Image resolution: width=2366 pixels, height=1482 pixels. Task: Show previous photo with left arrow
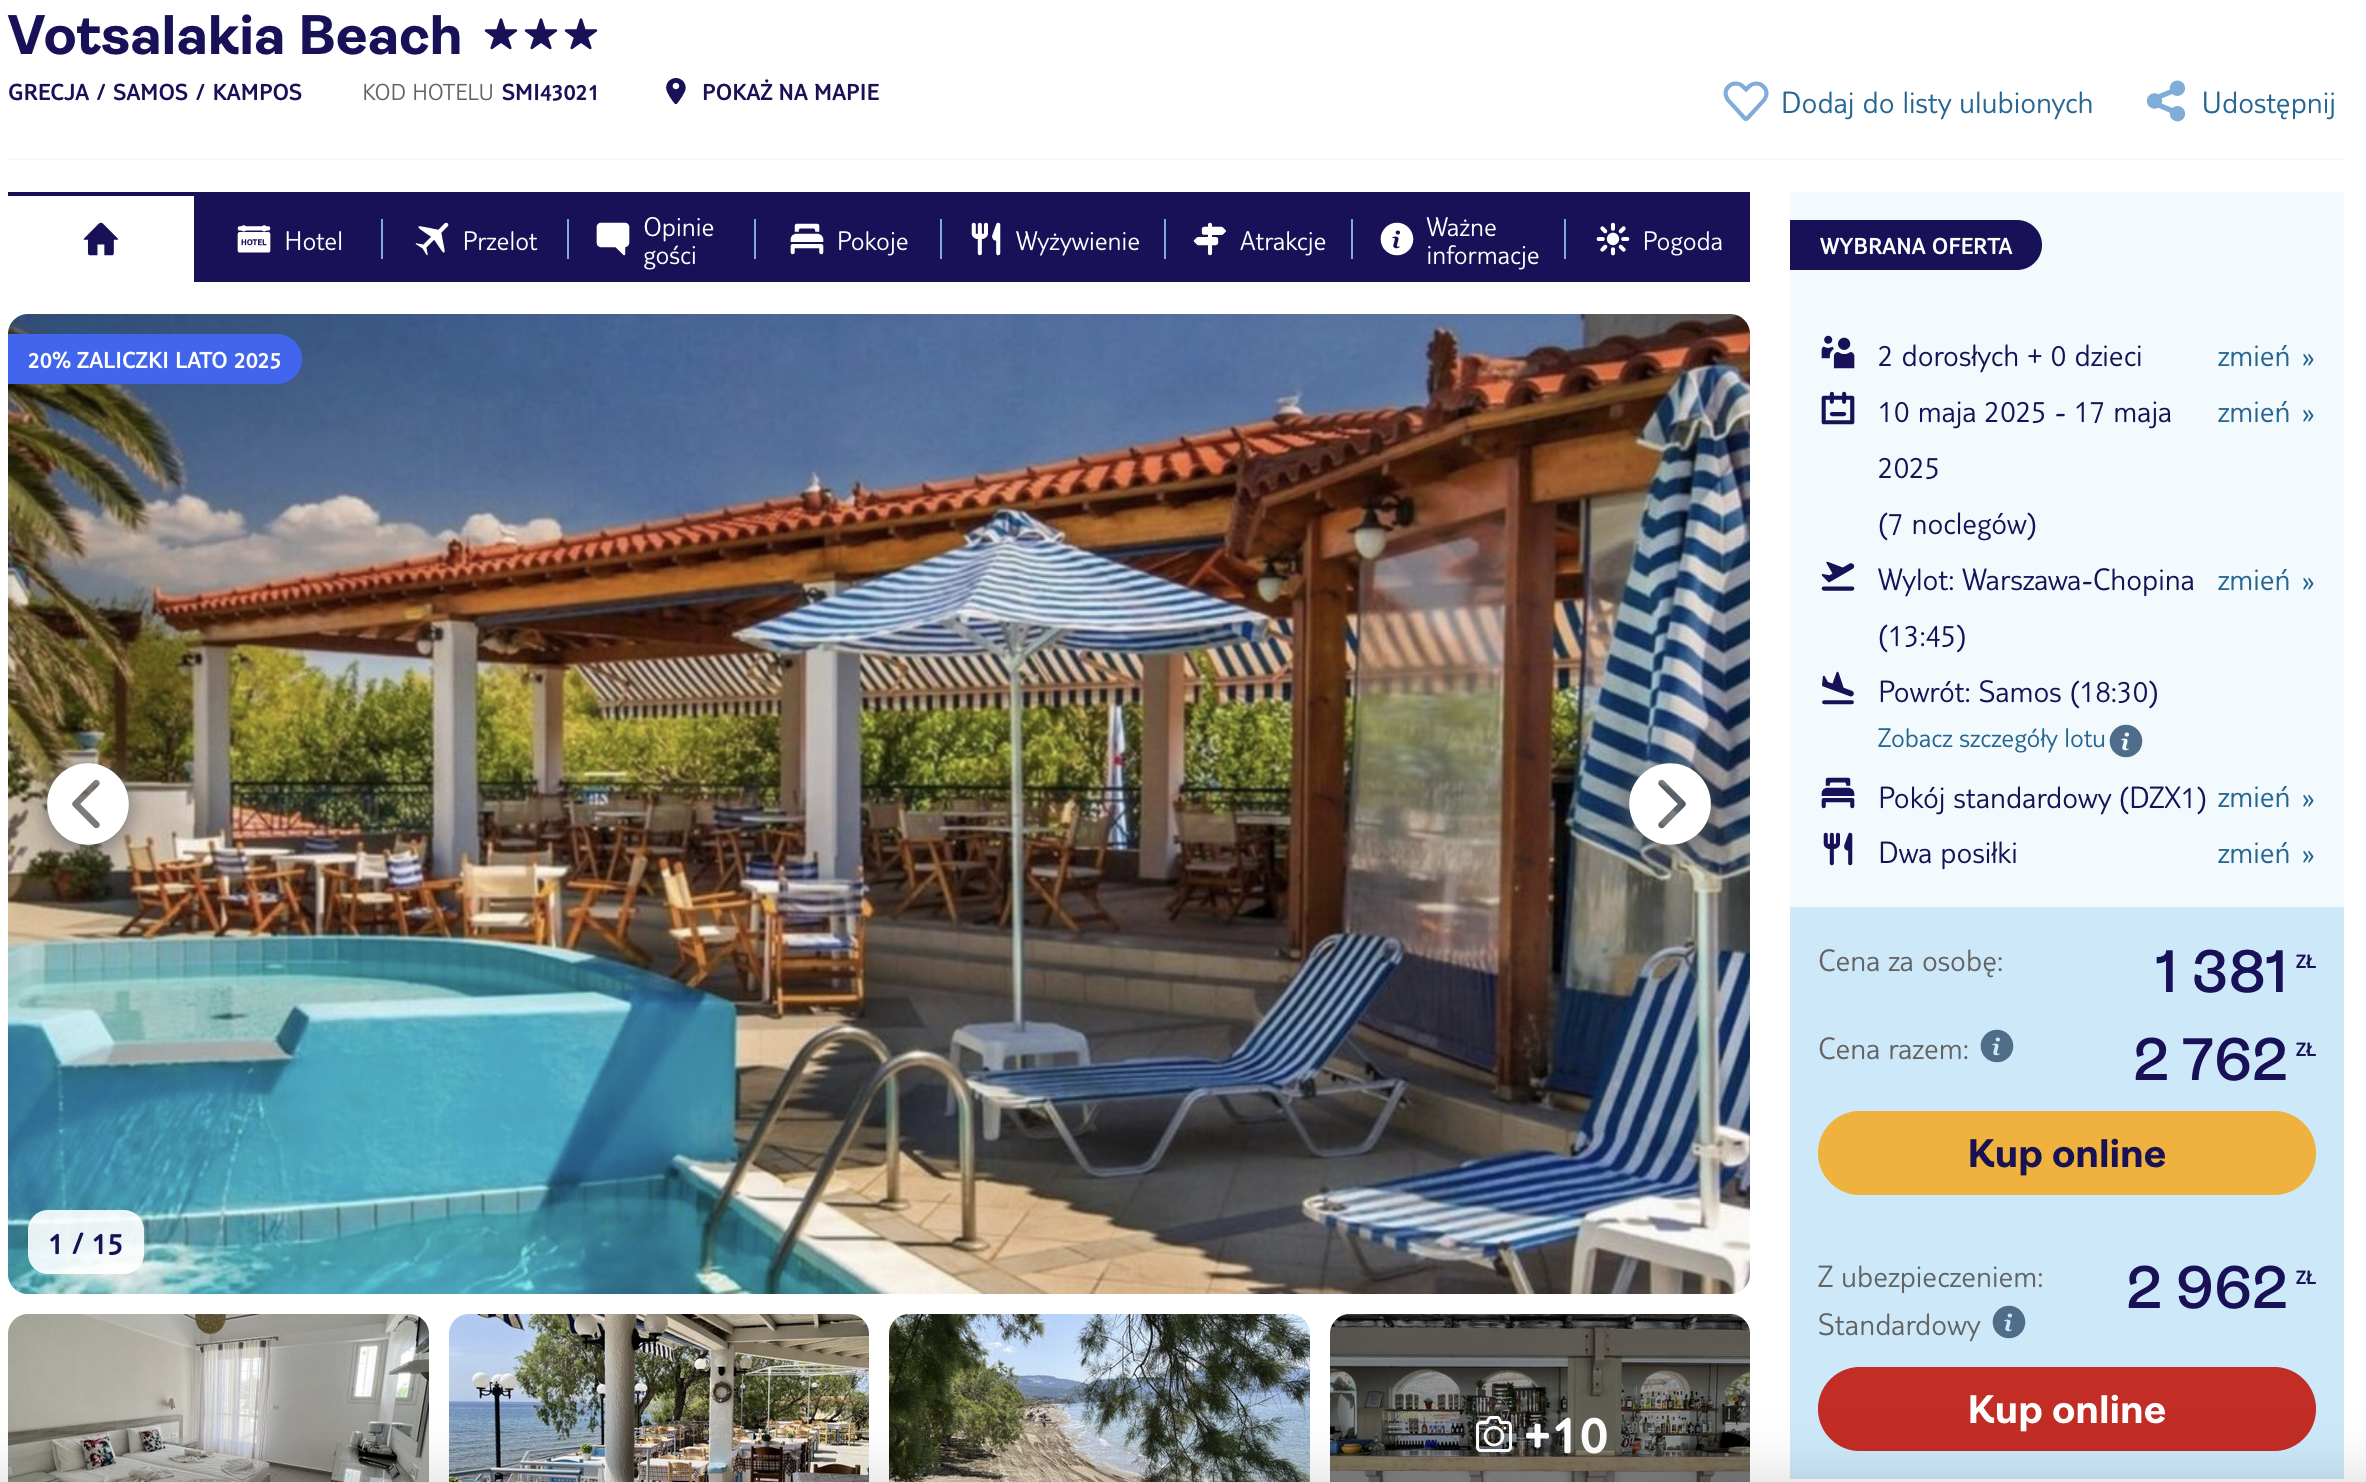(88, 804)
